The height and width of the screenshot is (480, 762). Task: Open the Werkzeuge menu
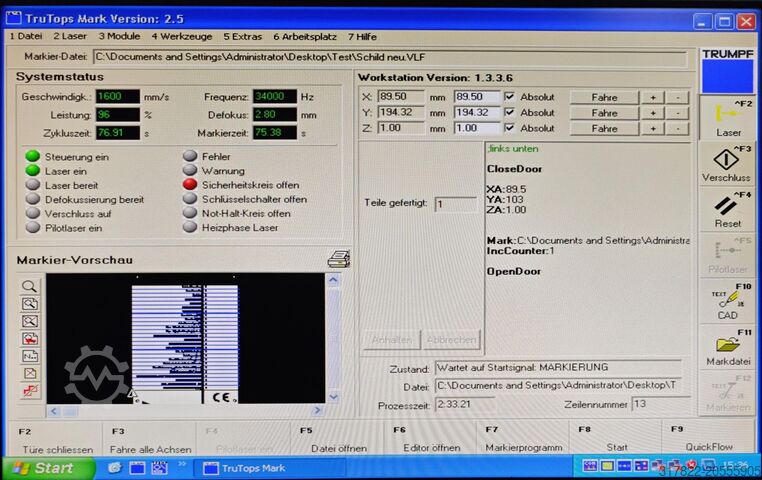point(181,36)
